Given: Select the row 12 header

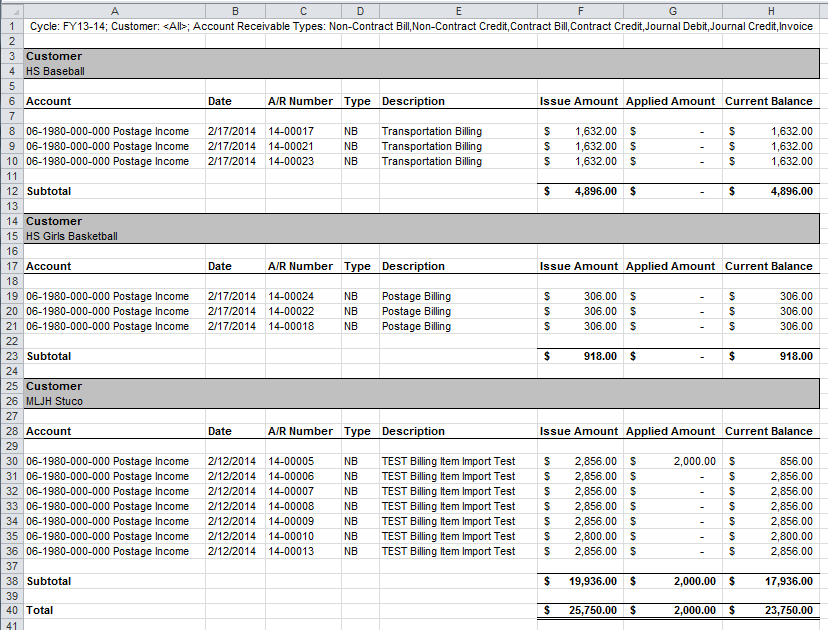Looking at the screenshot, I should click(11, 191).
